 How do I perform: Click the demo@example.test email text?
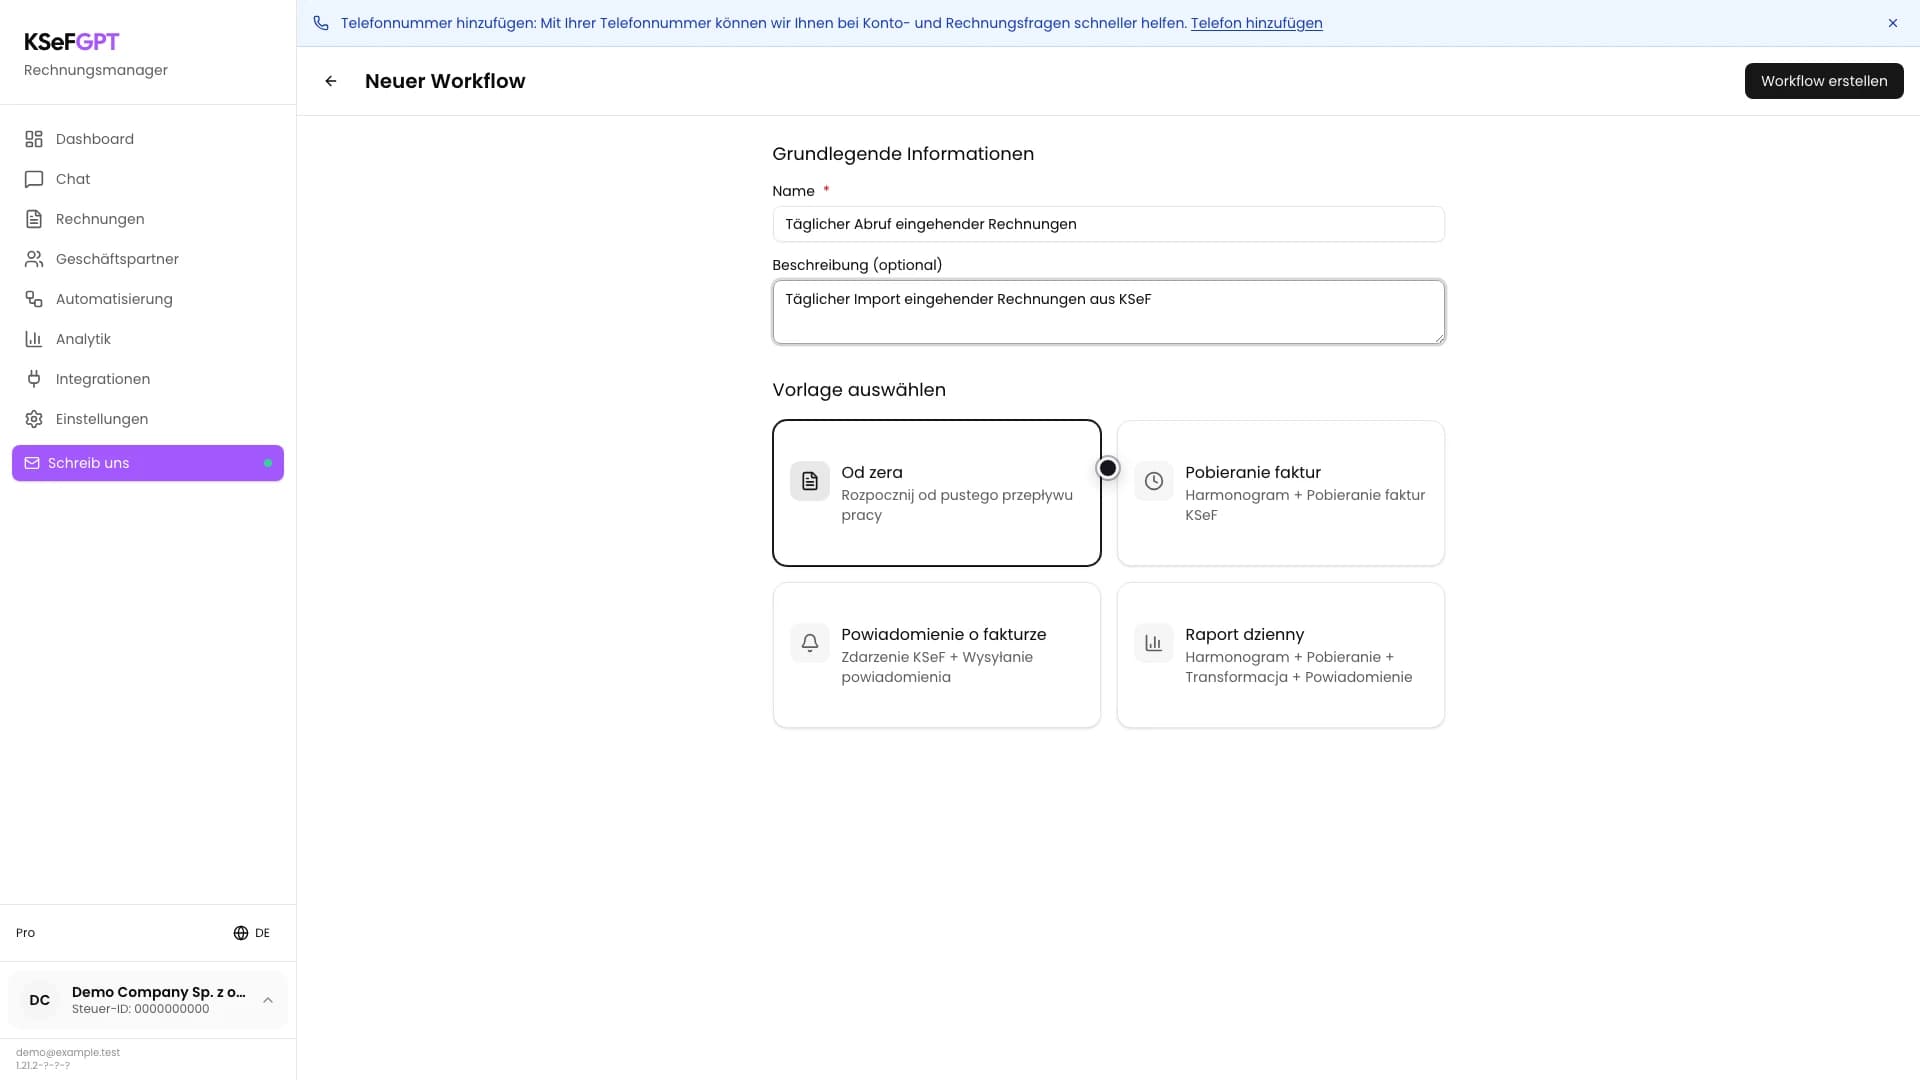[x=68, y=1052]
